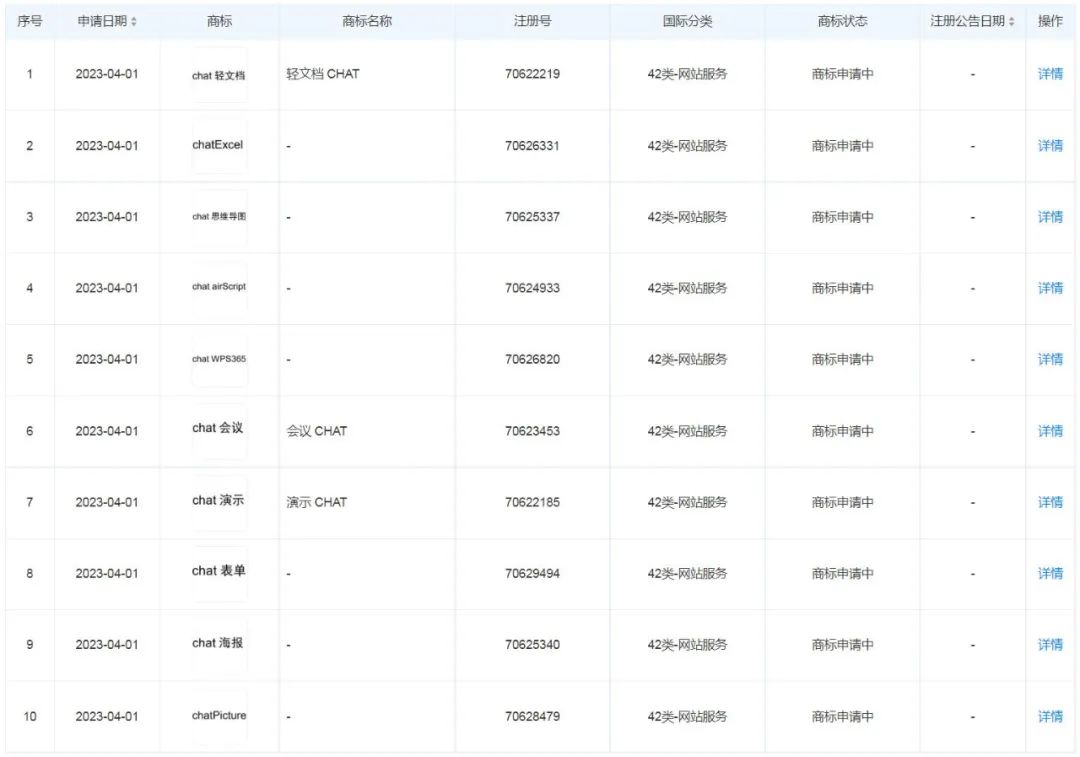Click the chatExcel trademark image
Image resolution: width=1080 pixels, height=757 pixels.
coord(219,145)
